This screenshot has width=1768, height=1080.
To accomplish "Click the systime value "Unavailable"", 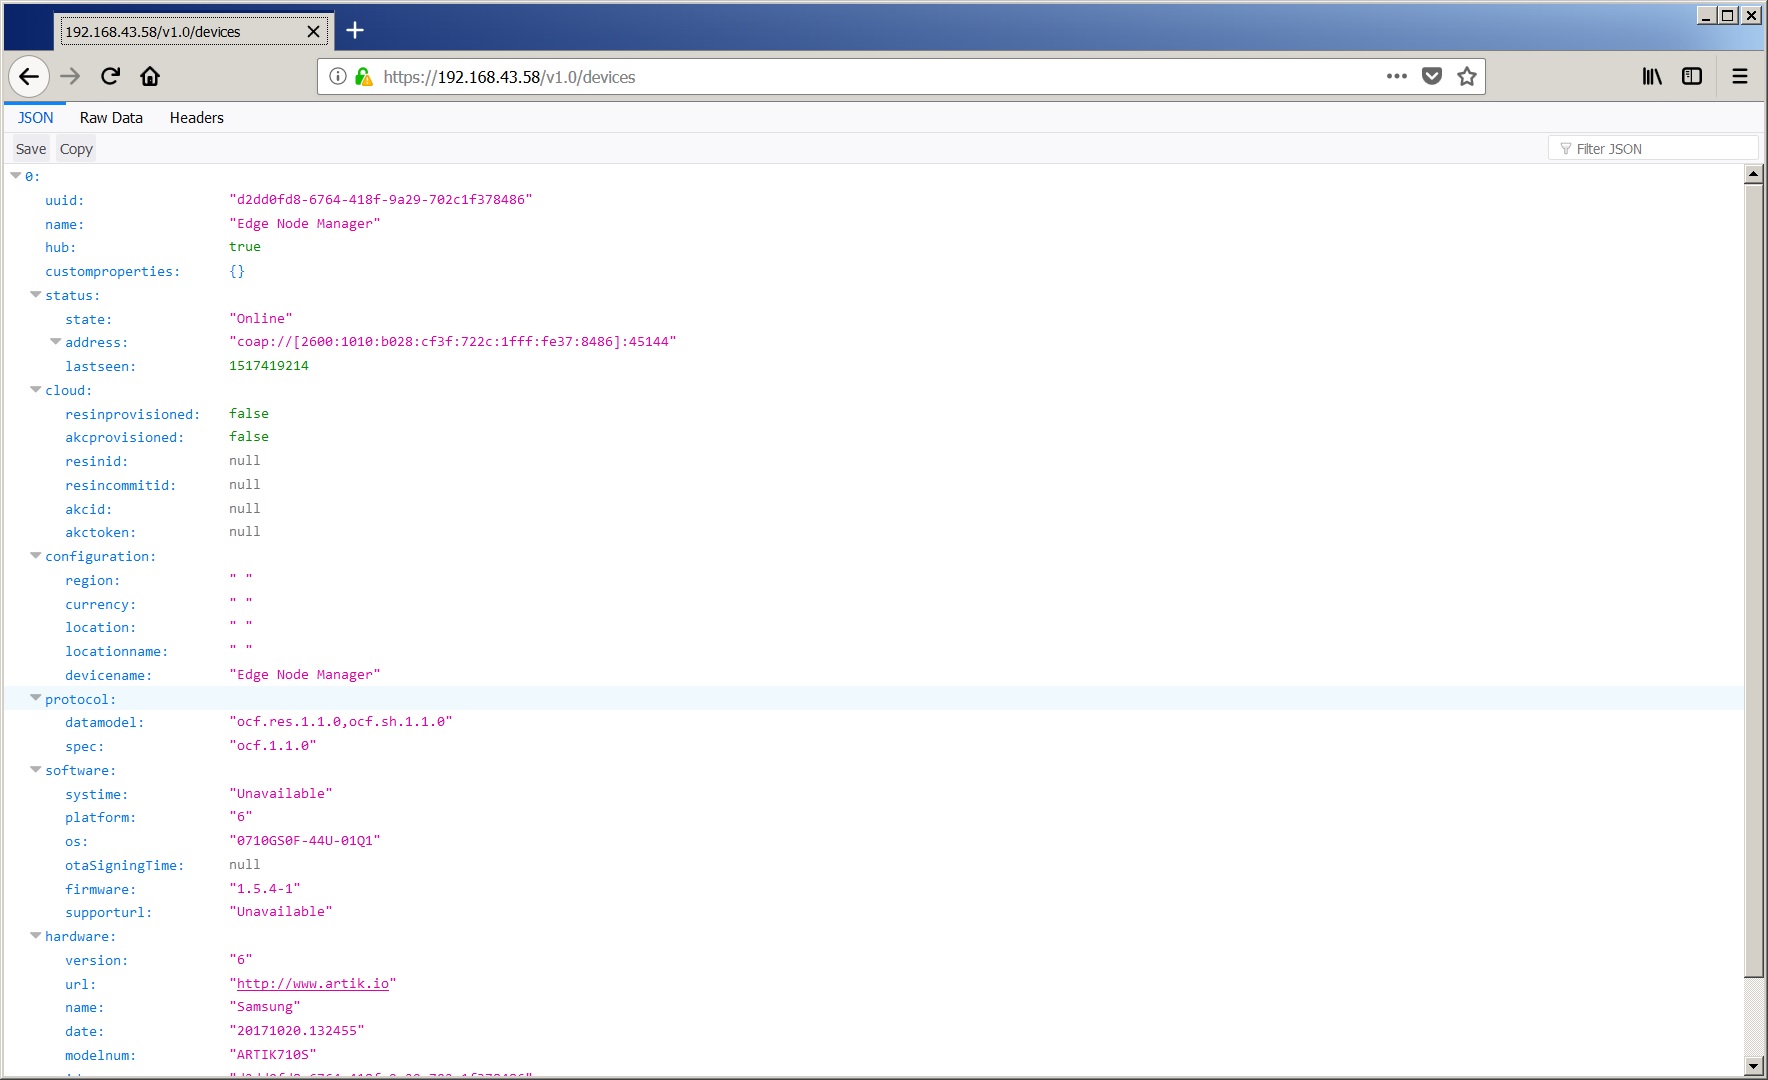I will 281,794.
